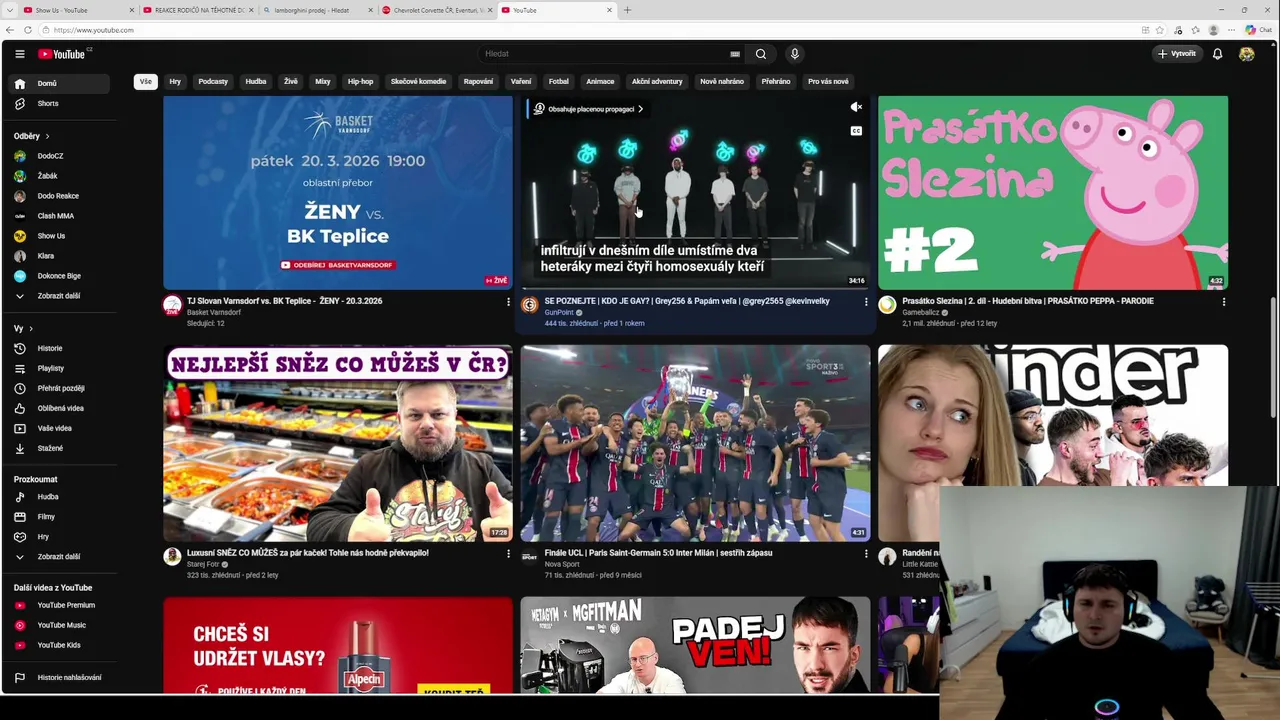Open options for SE POZNEJTE video
Screen dimensions: 1280x720
pos(866,302)
